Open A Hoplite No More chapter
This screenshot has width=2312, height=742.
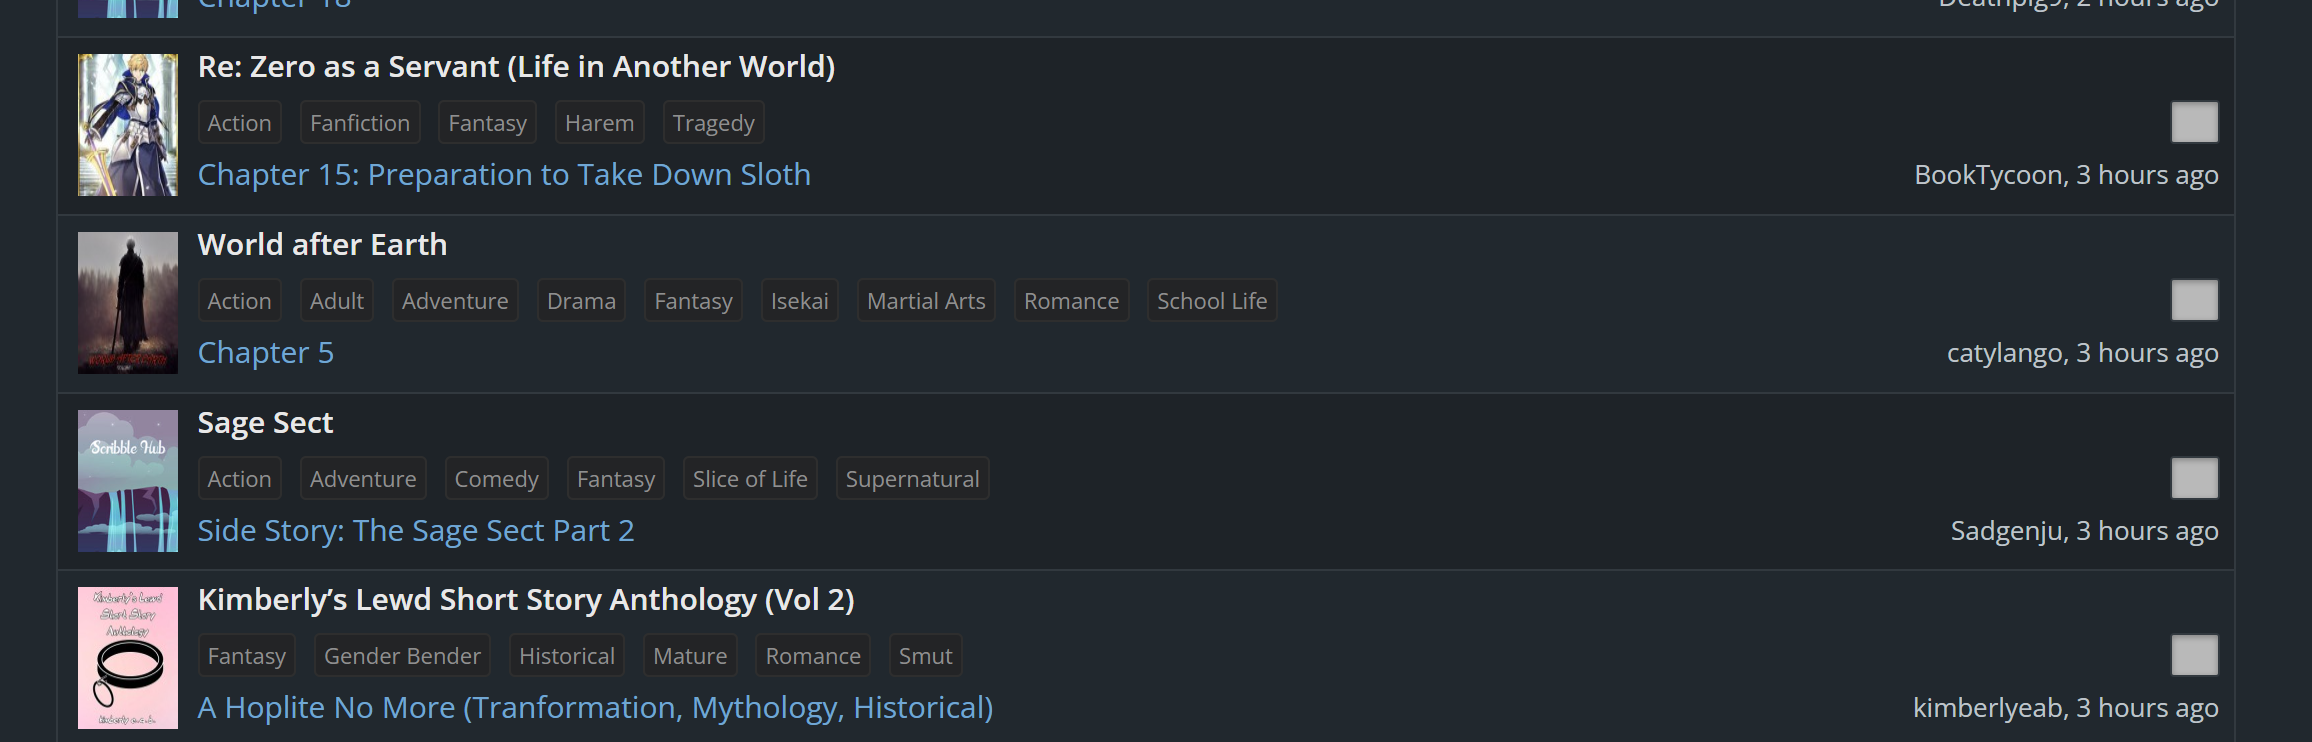point(595,708)
